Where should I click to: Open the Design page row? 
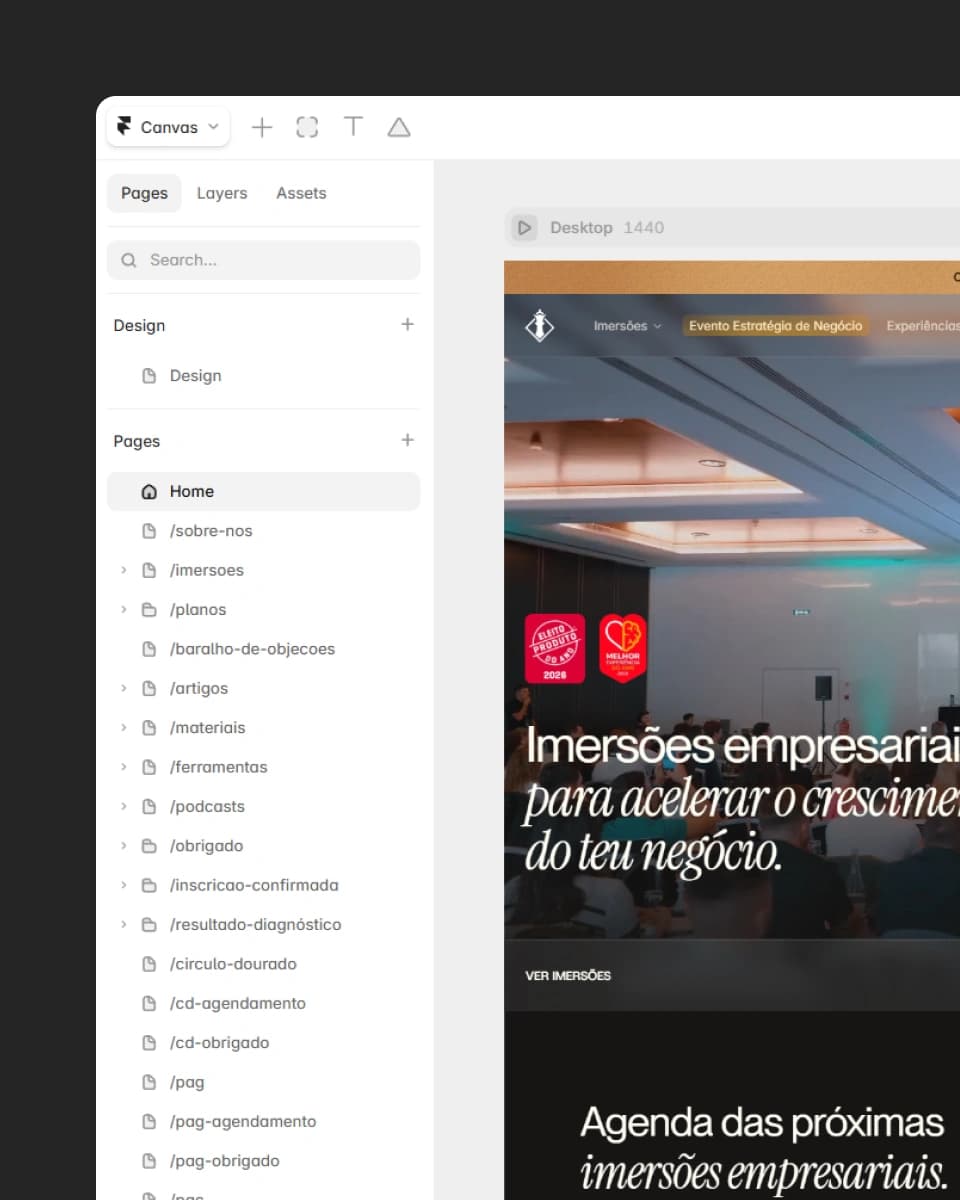tap(264, 376)
